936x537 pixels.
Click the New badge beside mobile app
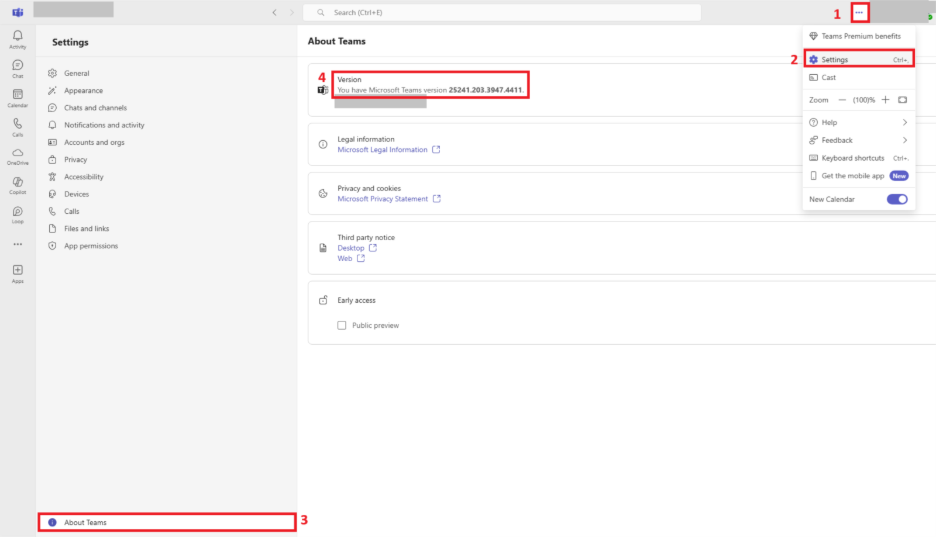(x=899, y=176)
